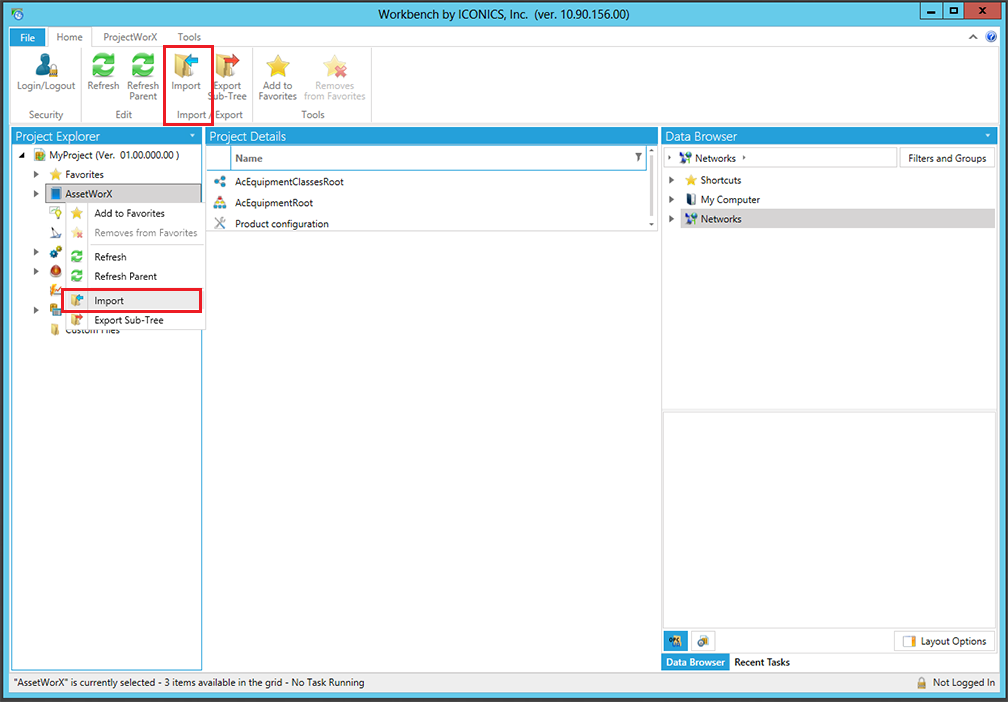Expand the Favorites tree node

(x=37, y=175)
